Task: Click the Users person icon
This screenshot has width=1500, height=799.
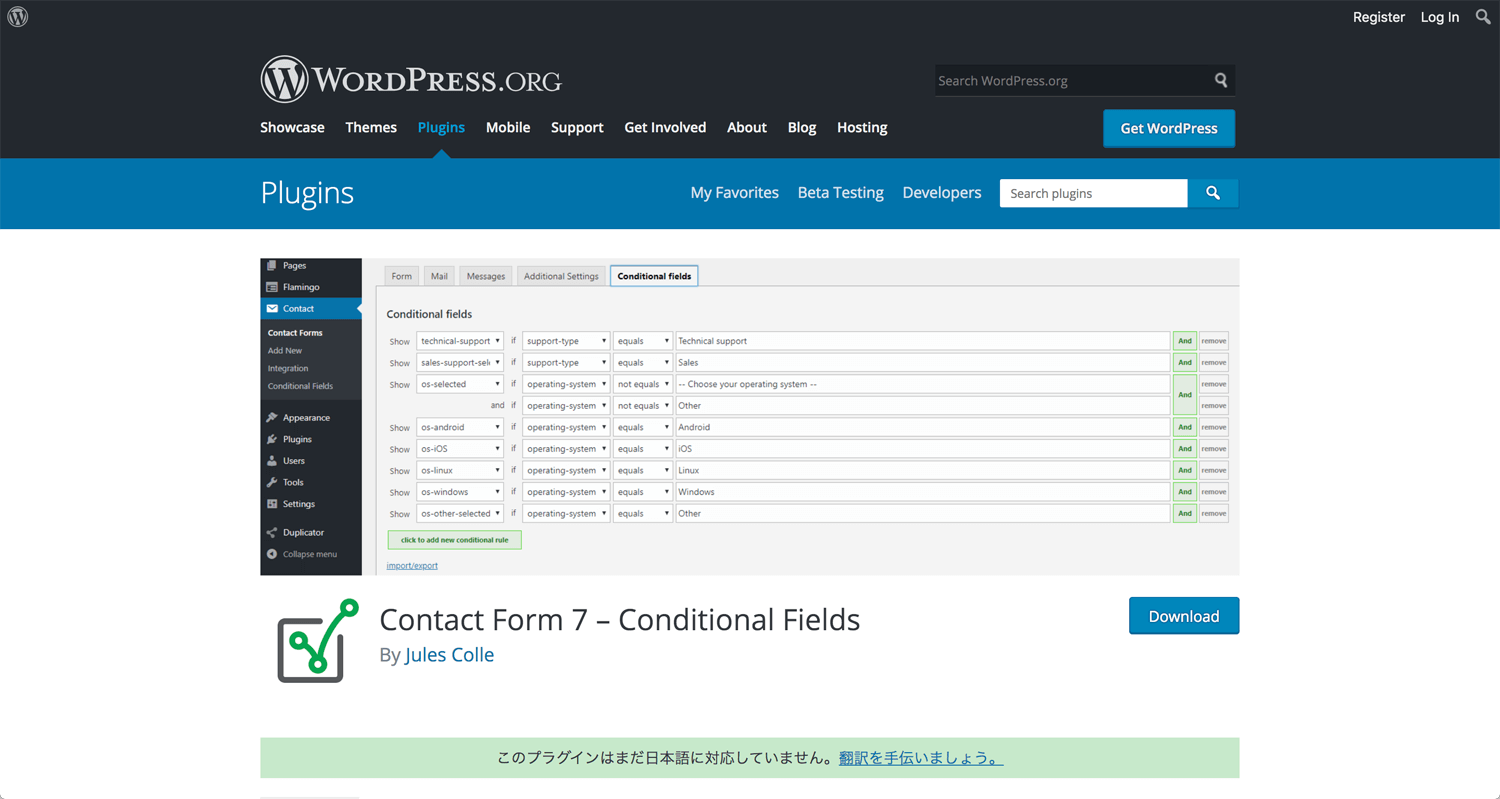Action: 272,461
